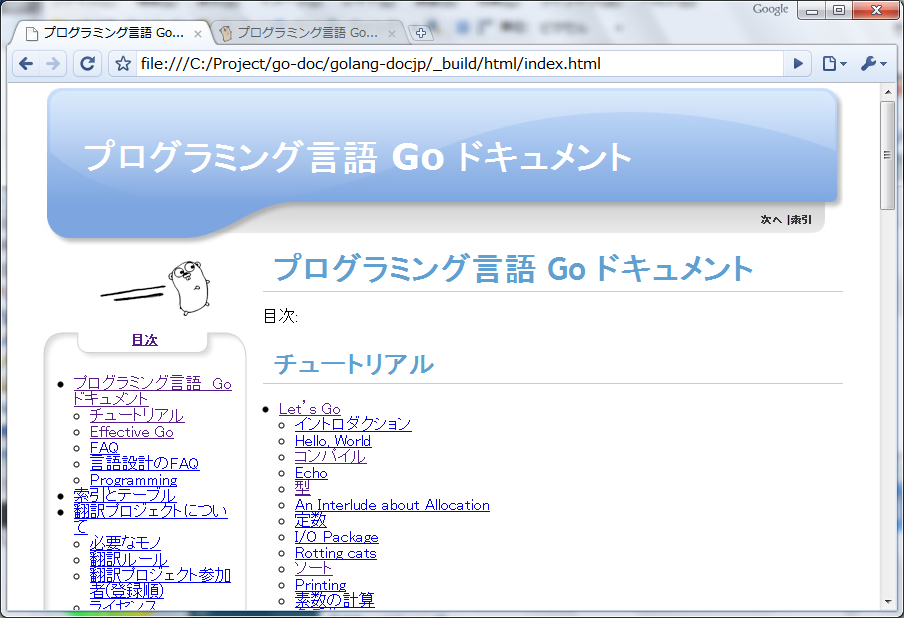The height and width of the screenshot is (618, 904).
Task: Open the ソート link
Action: pos(313,568)
